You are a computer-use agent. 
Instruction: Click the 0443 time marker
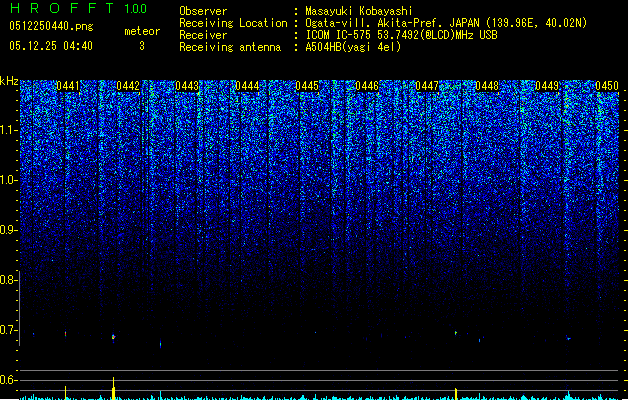[x=187, y=86]
